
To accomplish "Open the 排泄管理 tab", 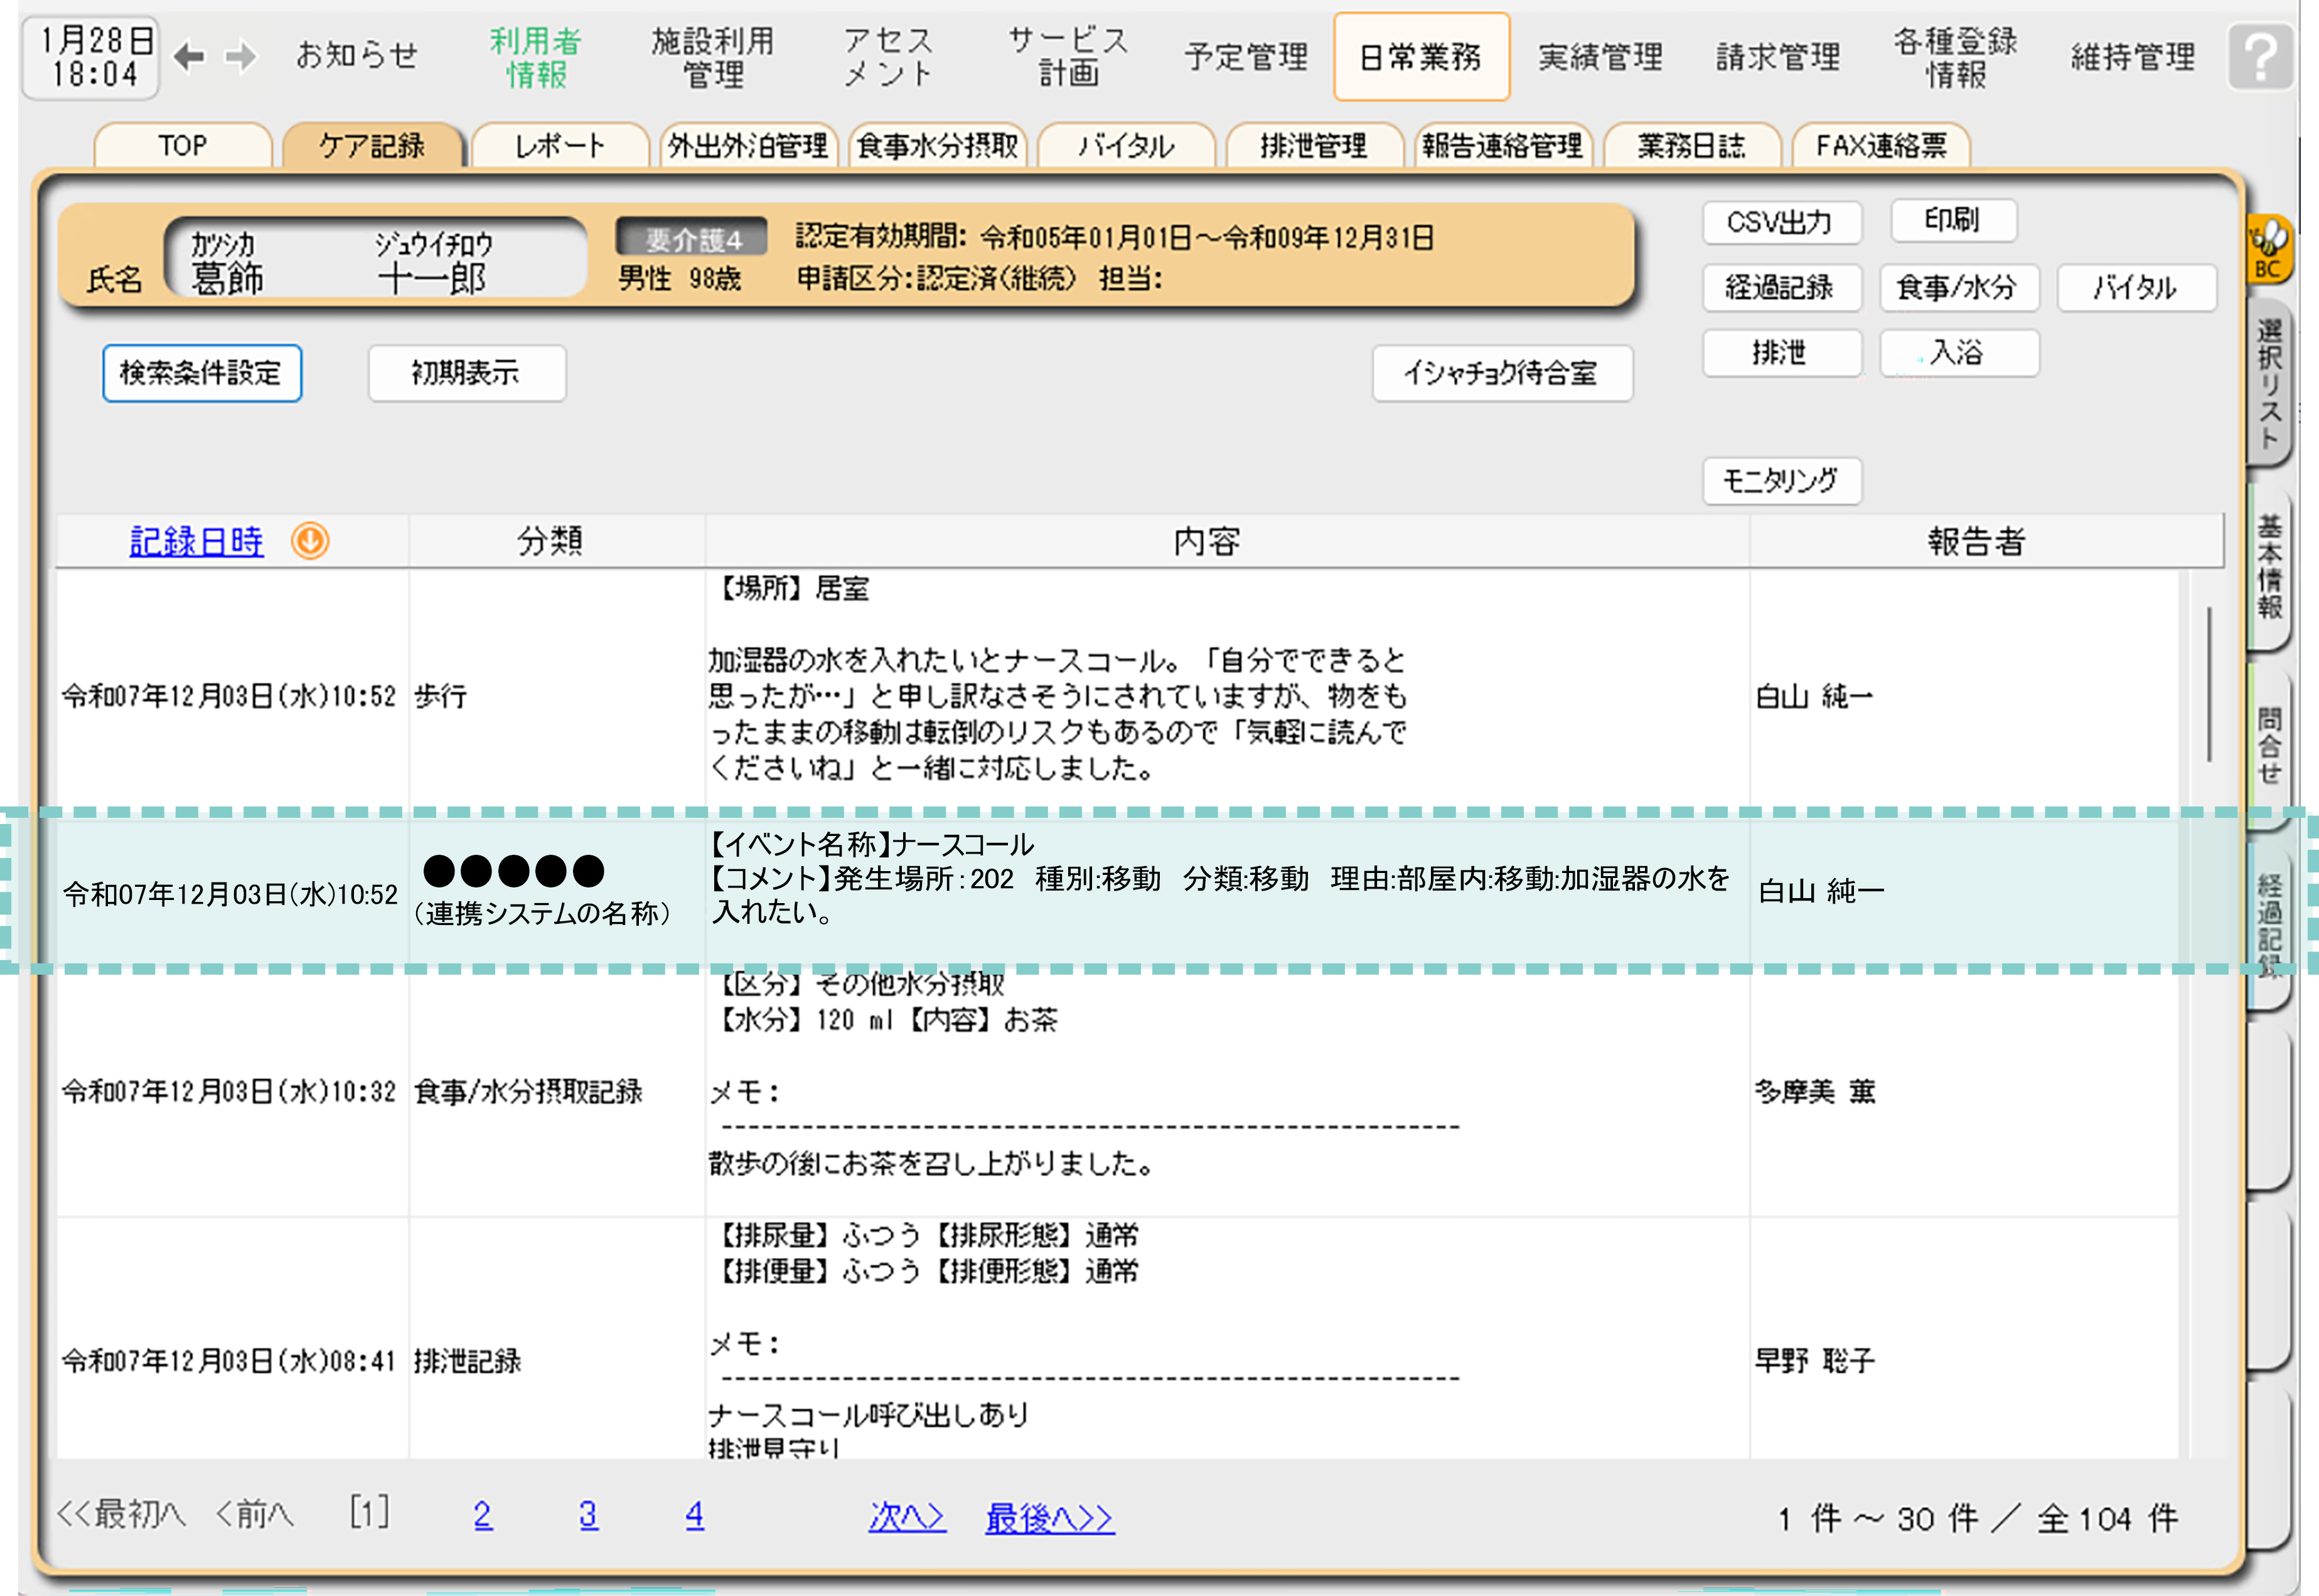I will [x=1313, y=146].
